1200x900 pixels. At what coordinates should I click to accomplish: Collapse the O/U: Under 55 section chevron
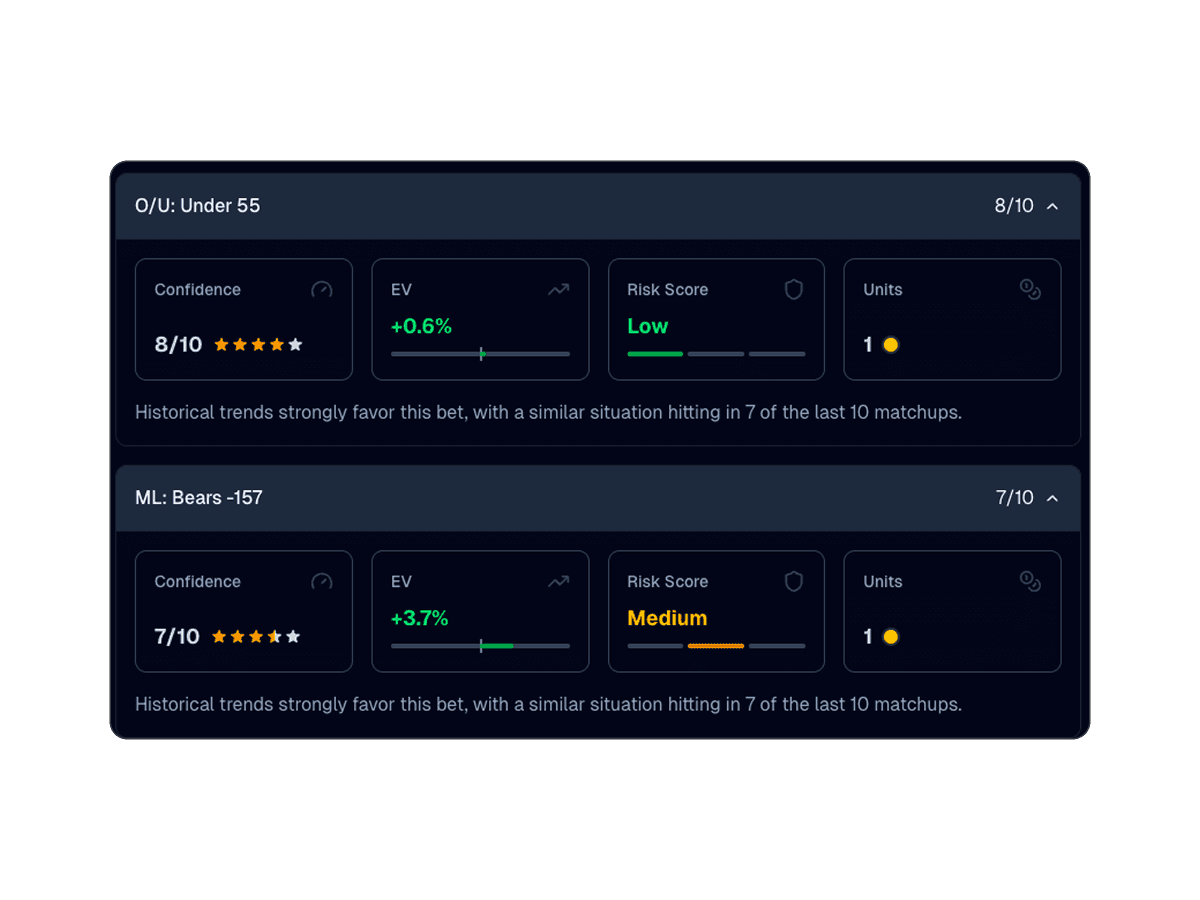tap(1052, 206)
